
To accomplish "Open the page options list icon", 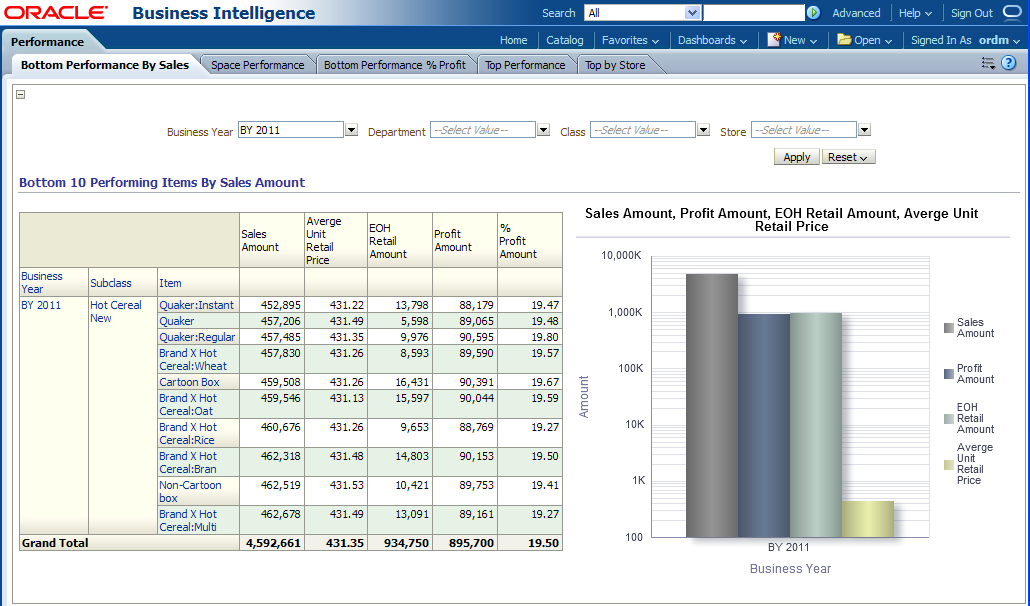I will (x=988, y=63).
